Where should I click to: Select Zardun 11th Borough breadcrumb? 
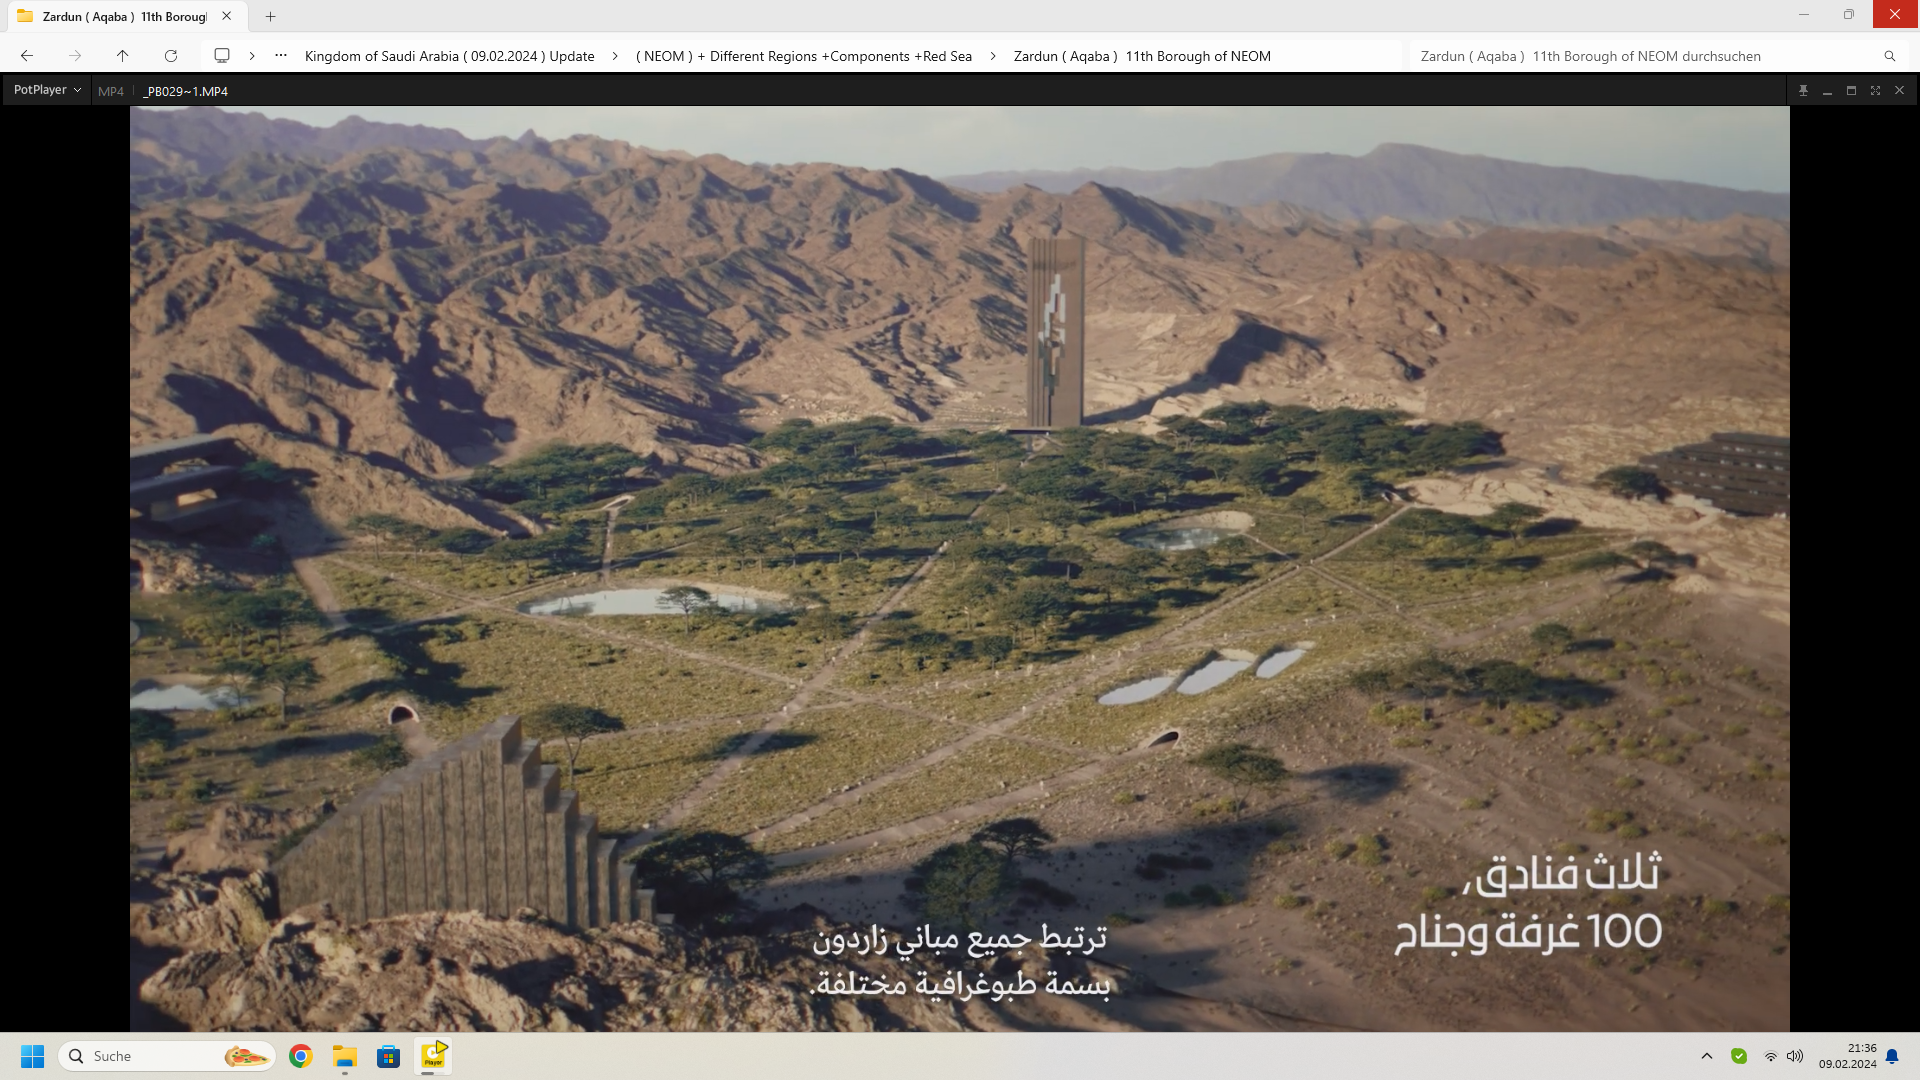tap(1142, 56)
